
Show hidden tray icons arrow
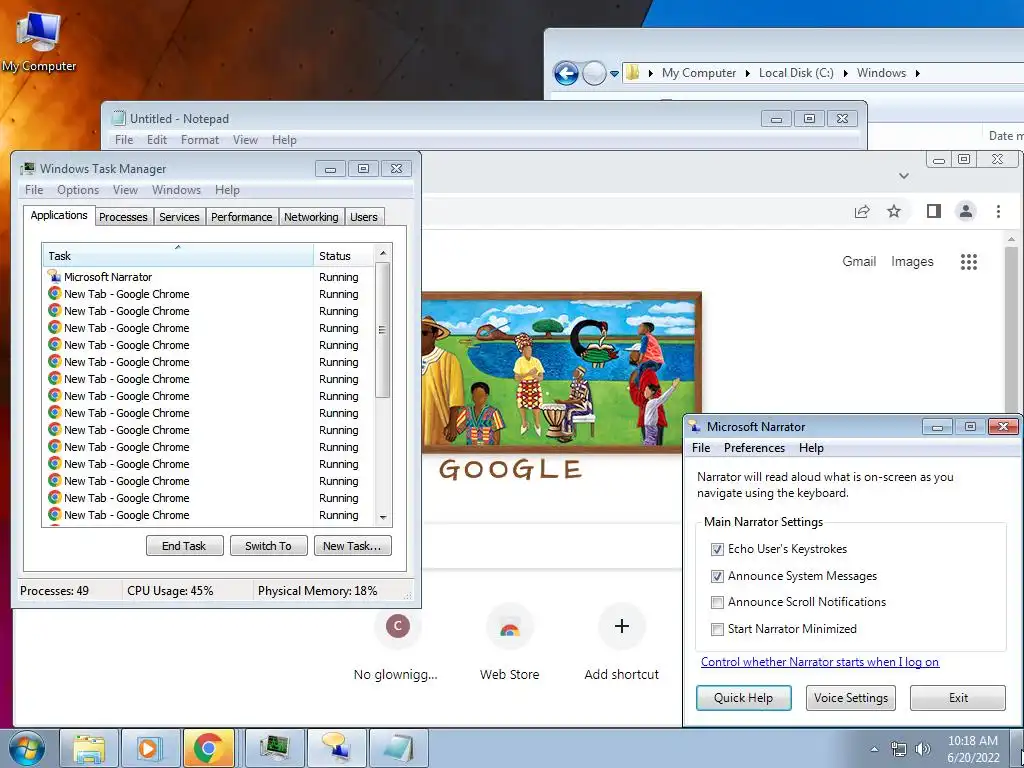(874, 749)
